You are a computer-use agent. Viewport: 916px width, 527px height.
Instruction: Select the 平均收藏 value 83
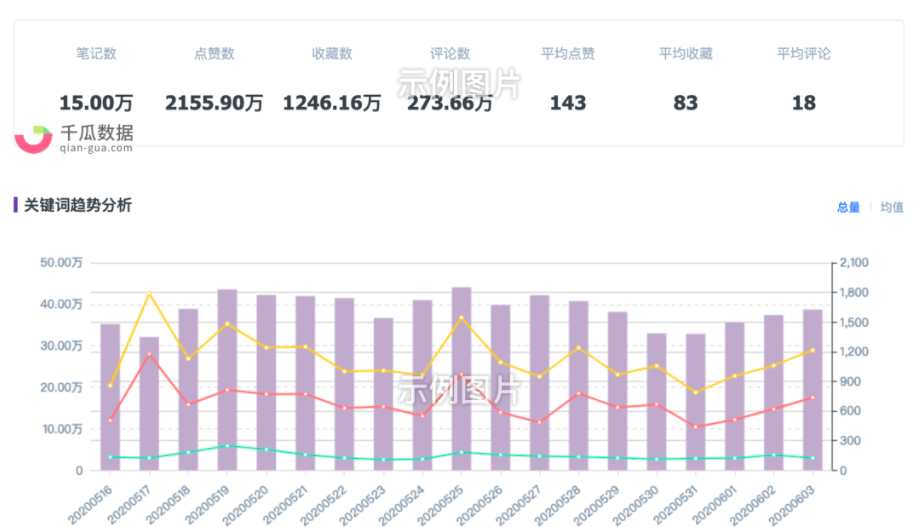click(686, 103)
